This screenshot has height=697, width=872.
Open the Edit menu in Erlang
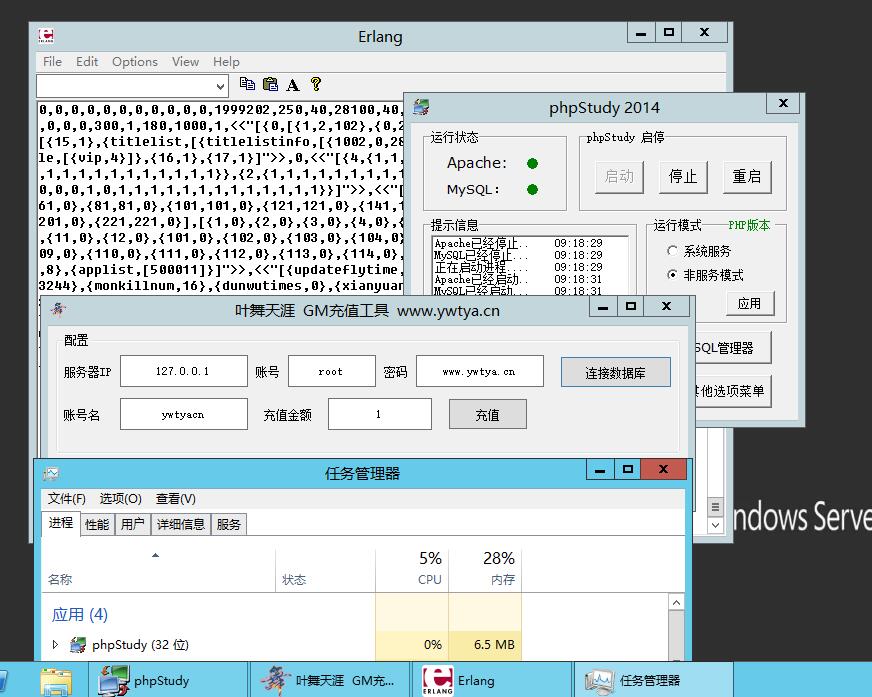(87, 62)
